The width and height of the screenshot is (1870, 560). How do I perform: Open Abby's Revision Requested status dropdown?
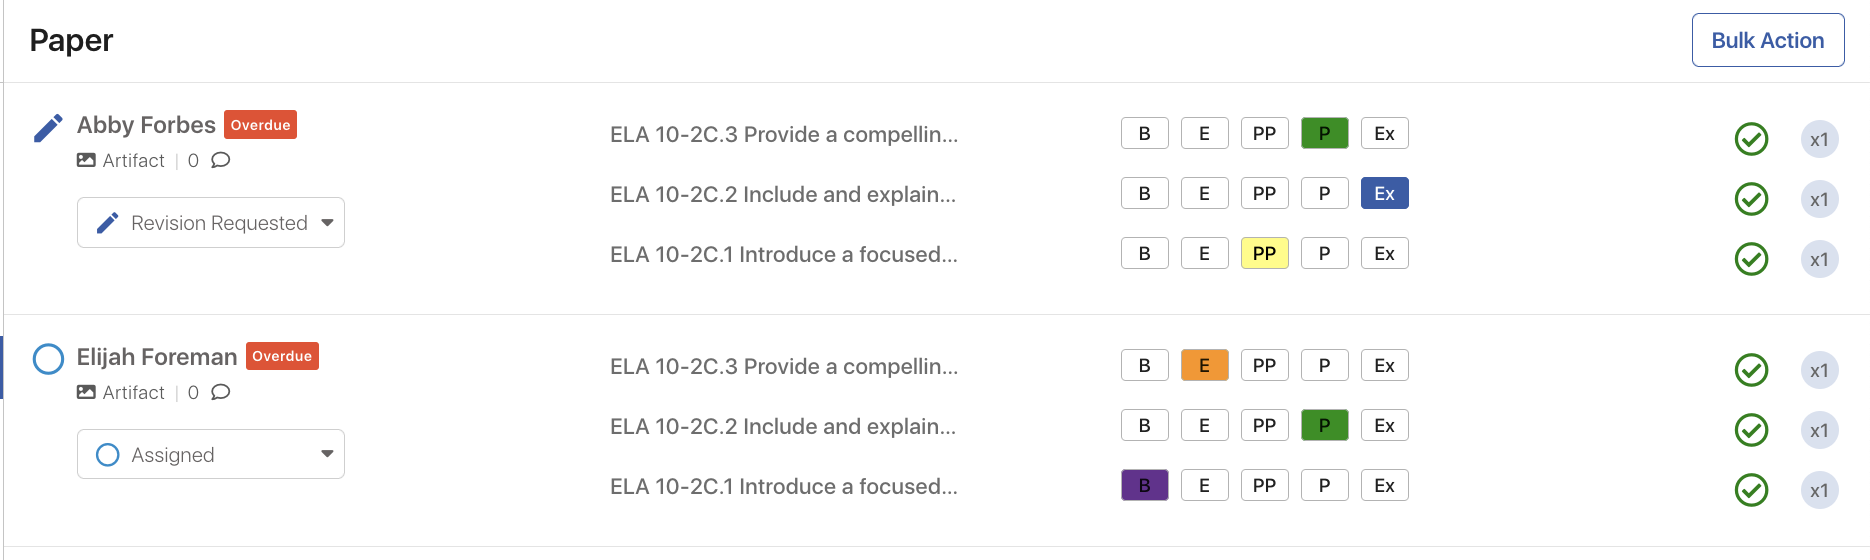point(211,223)
